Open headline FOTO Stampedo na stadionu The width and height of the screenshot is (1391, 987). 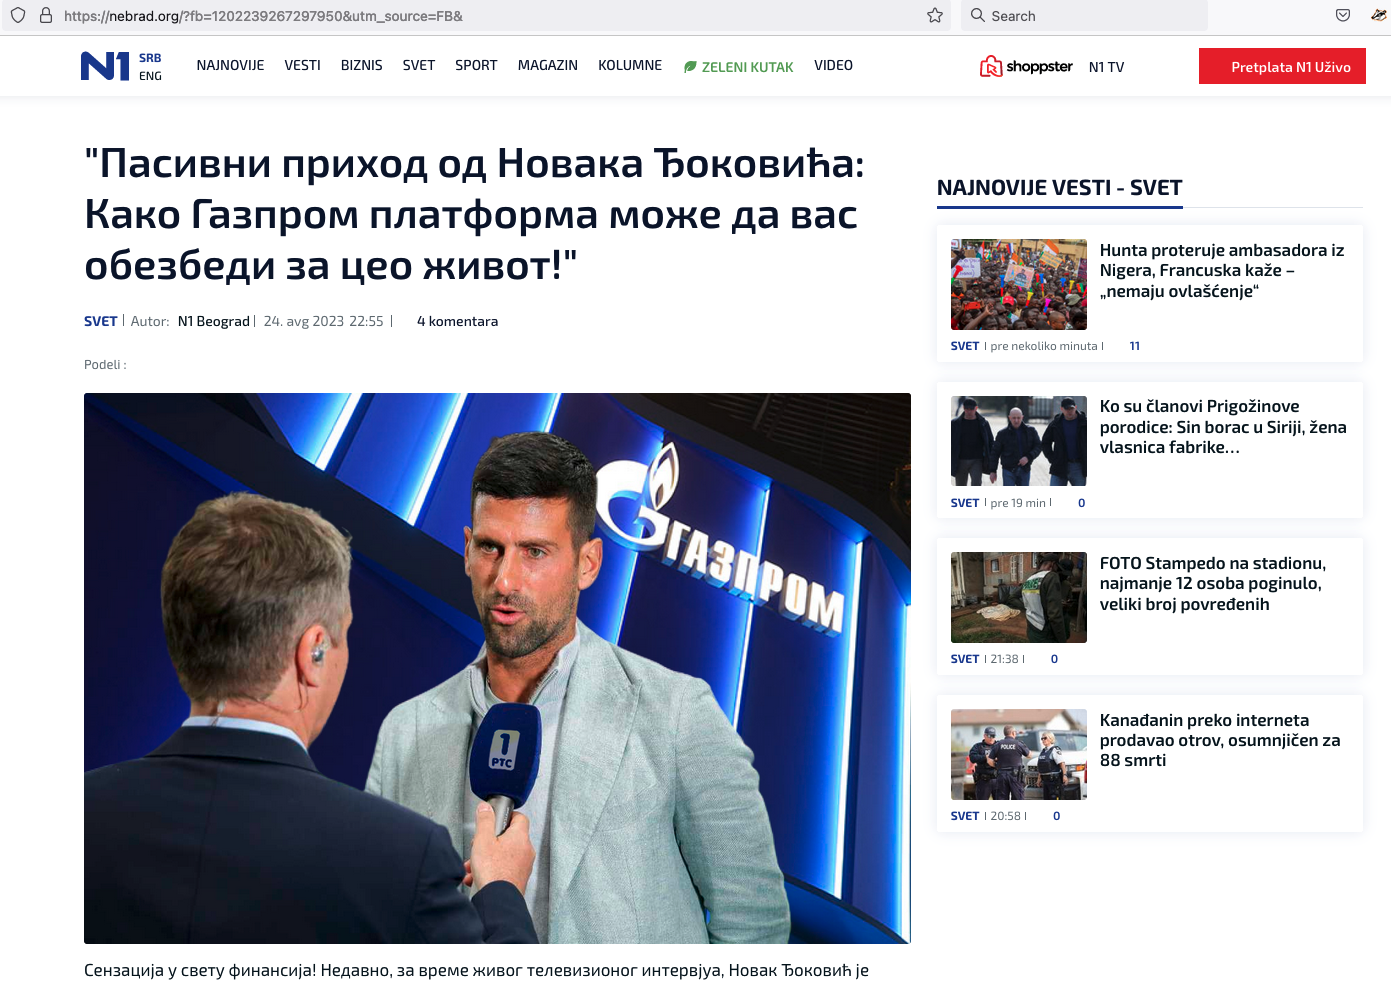[1213, 584]
